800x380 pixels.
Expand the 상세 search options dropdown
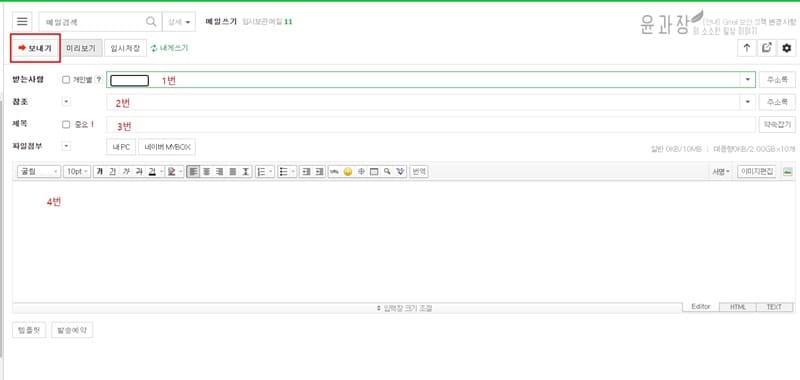[x=179, y=22]
